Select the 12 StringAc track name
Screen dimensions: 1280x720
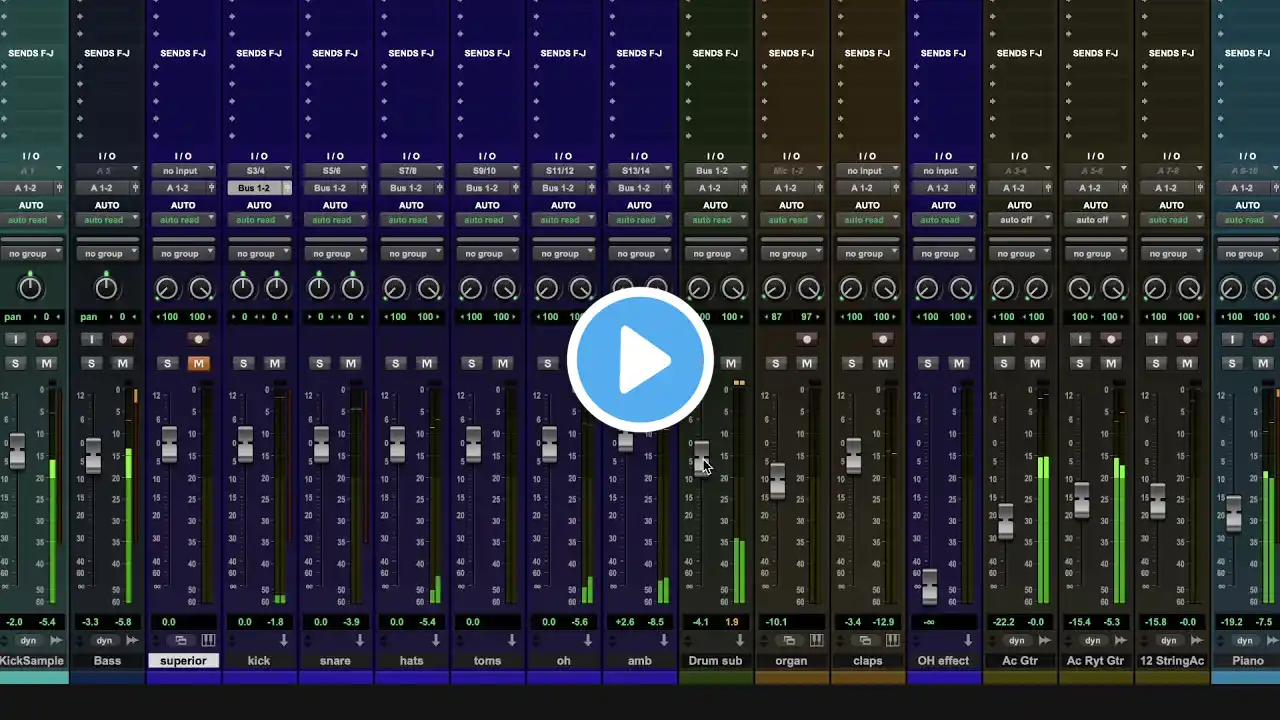point(1171,661)
